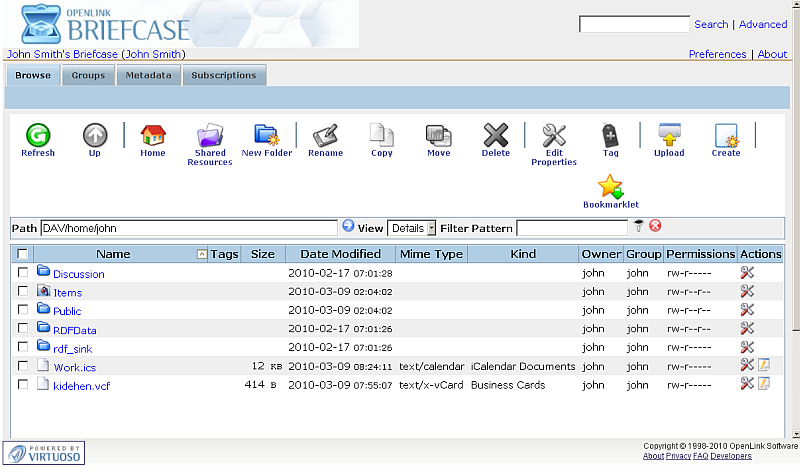Open Shared Resources from the toolbar
The height and width of the screenshot is (476, 800).
[x=210, y=135]
